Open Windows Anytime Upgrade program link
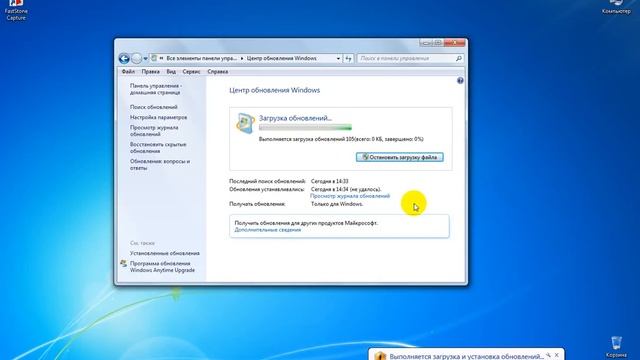 click(x=162, y=267)
